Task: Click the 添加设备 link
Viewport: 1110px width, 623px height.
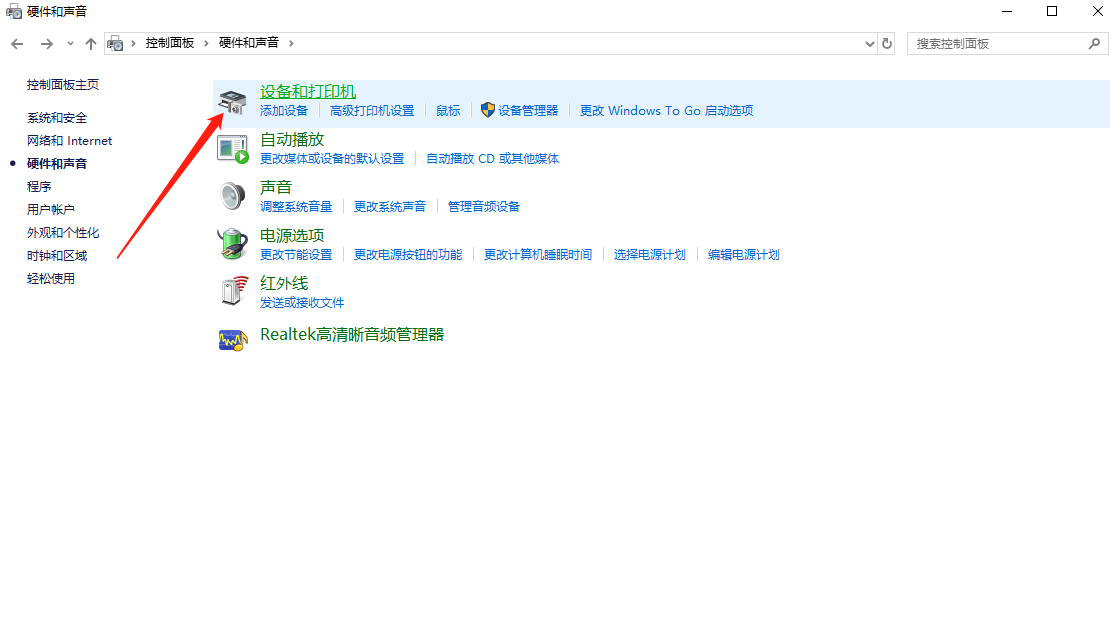Action: pos(285,110)
